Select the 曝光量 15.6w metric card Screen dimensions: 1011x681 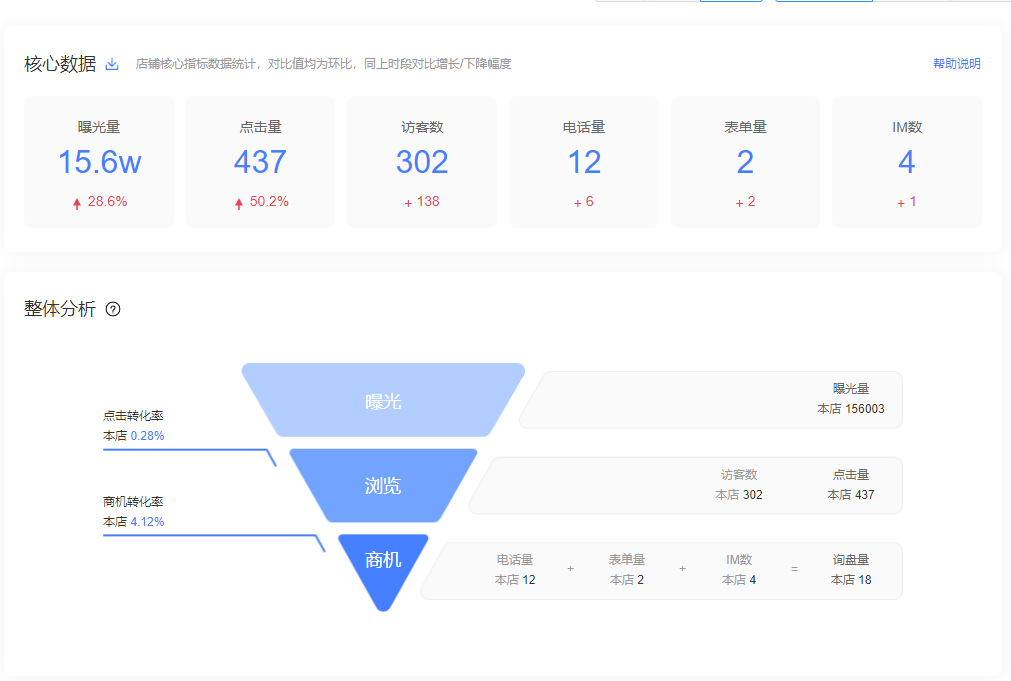pyautogui.click(x=99, y=161)
